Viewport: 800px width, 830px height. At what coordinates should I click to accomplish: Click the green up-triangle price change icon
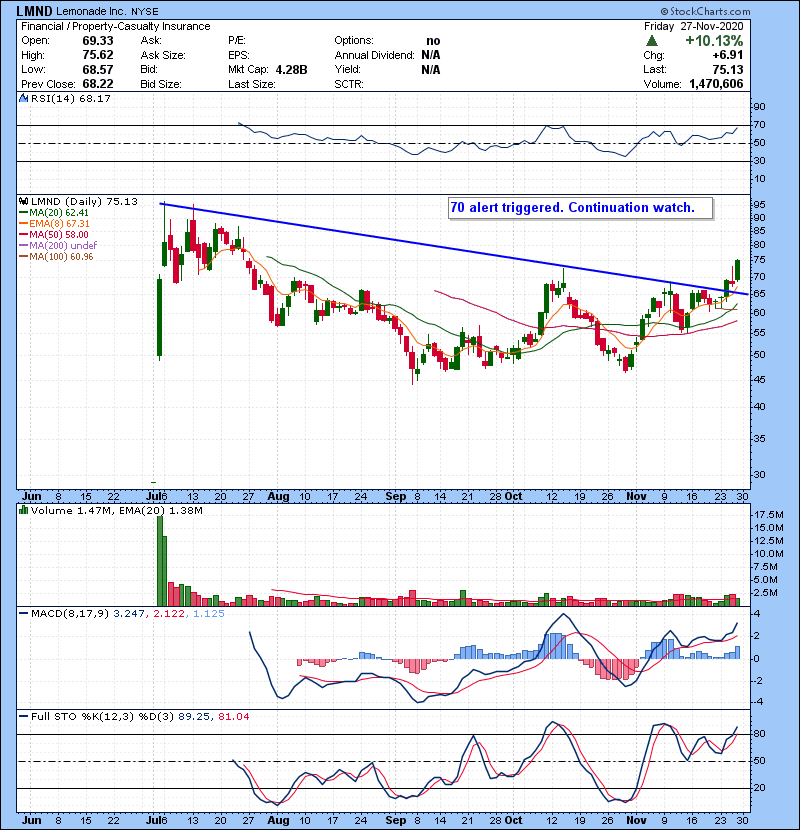652,41
